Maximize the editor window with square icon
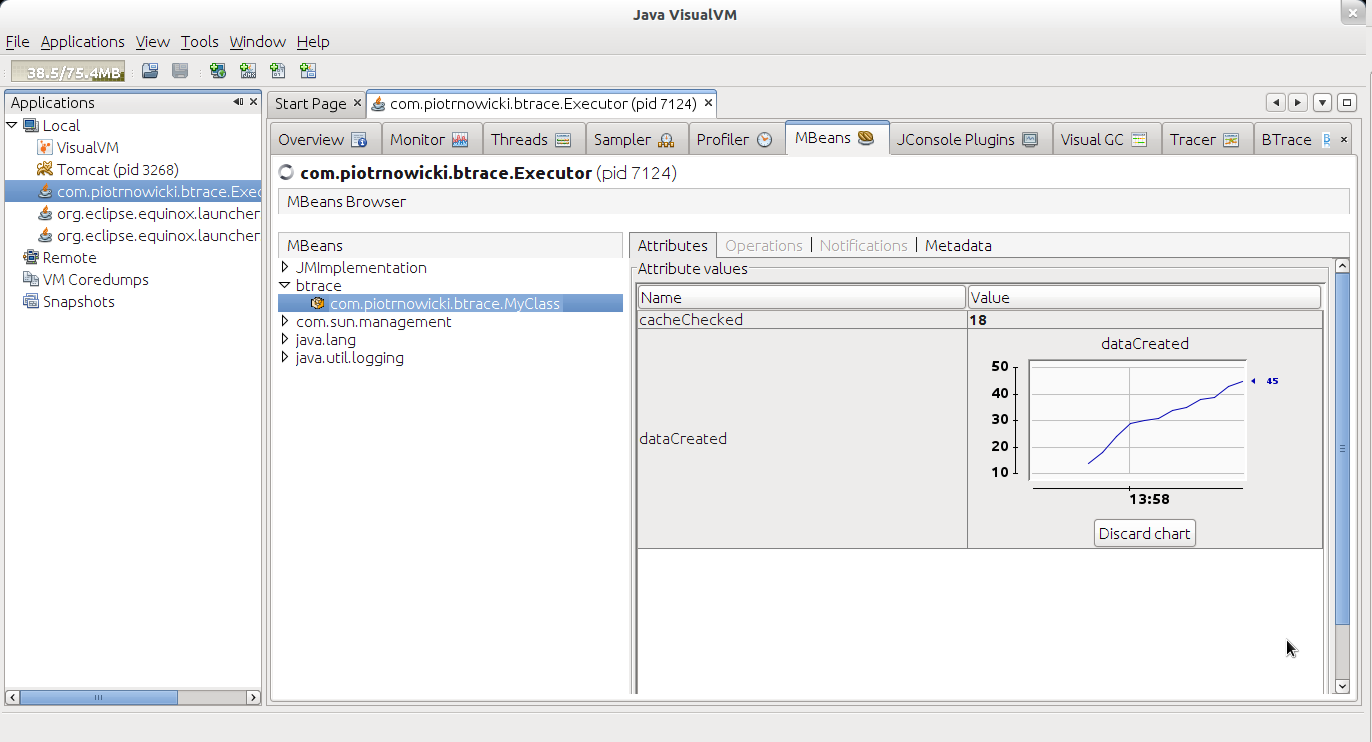Image resolution: width=1372 pixels, height=742 pixels. [1346, 103]
